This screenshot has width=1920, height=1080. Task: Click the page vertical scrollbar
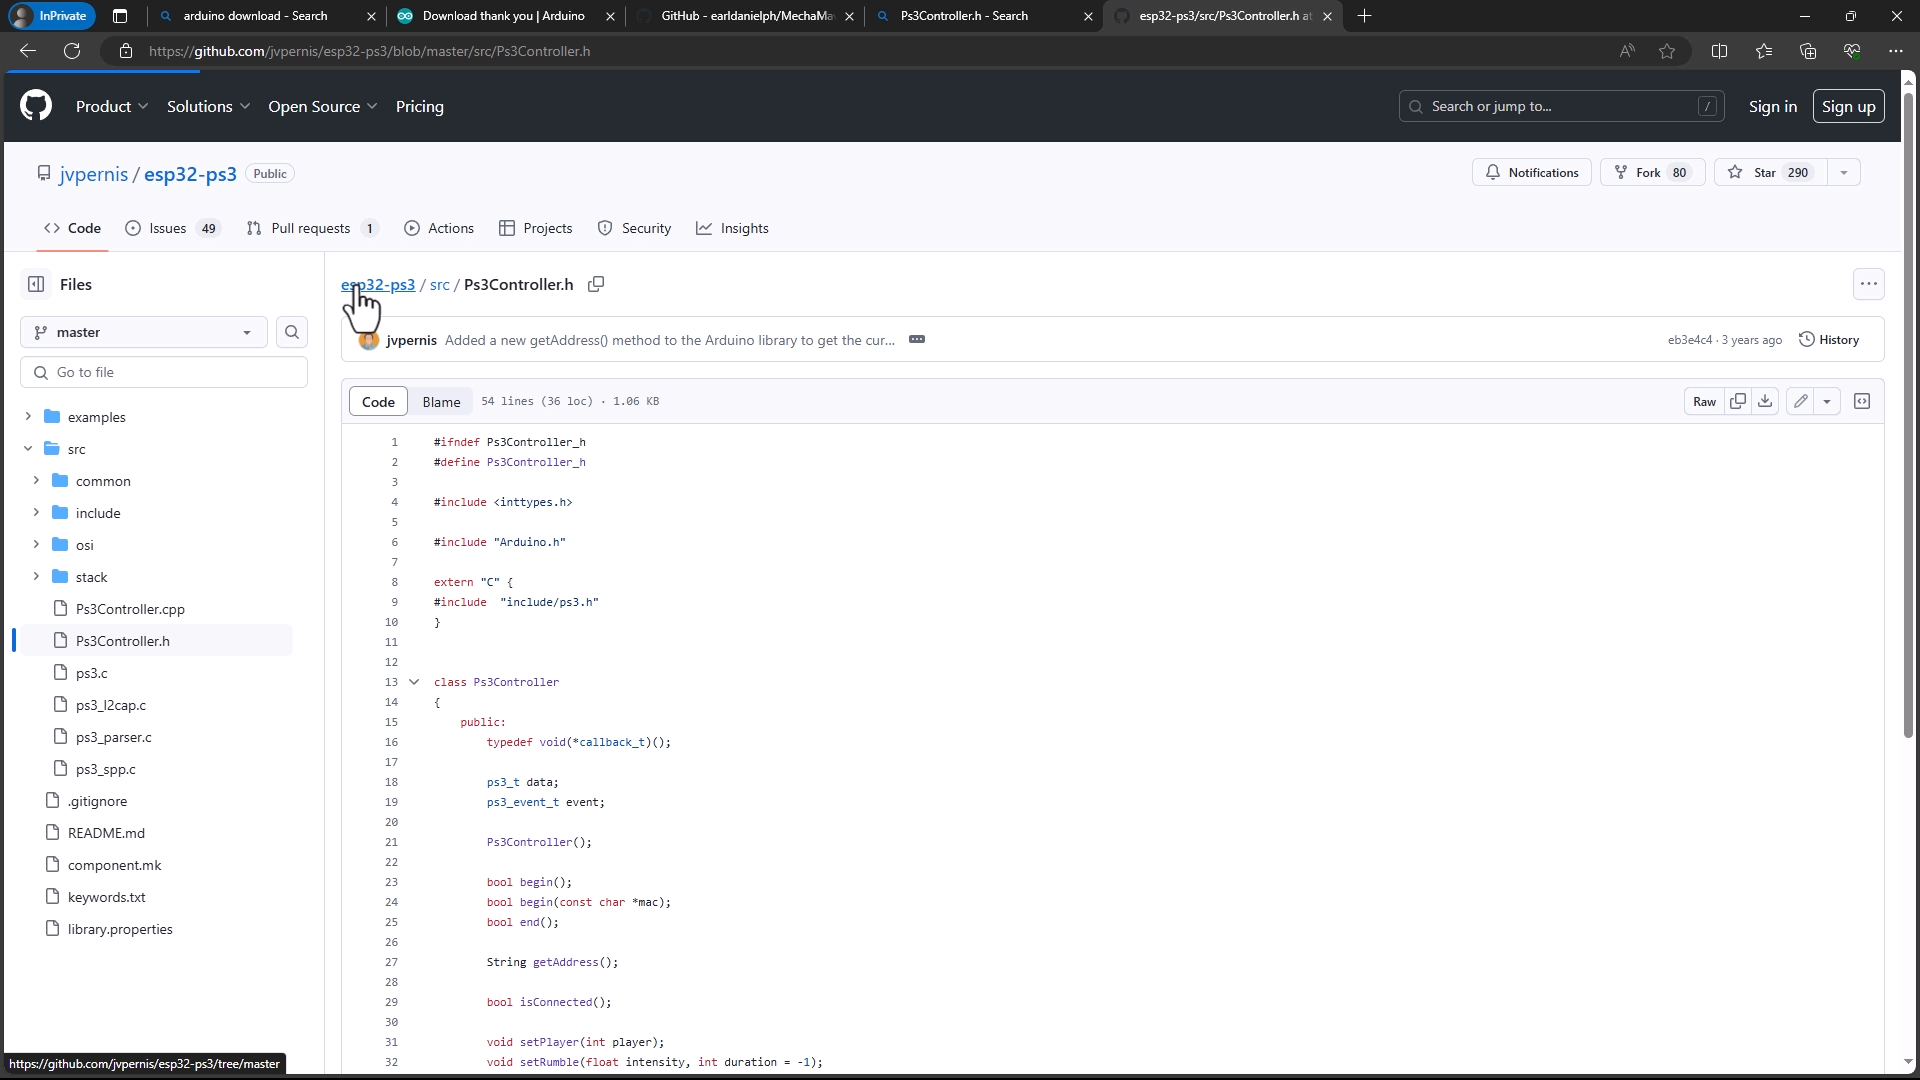pyautogui.click(x=1908, y=415)
